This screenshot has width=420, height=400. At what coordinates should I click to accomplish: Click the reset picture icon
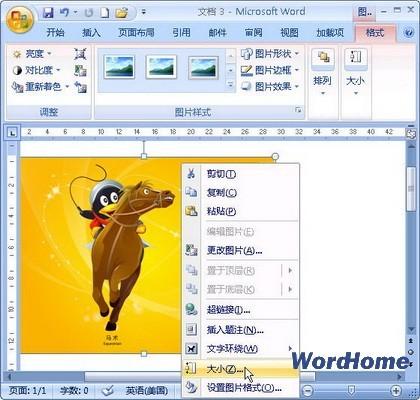[80, 87]
